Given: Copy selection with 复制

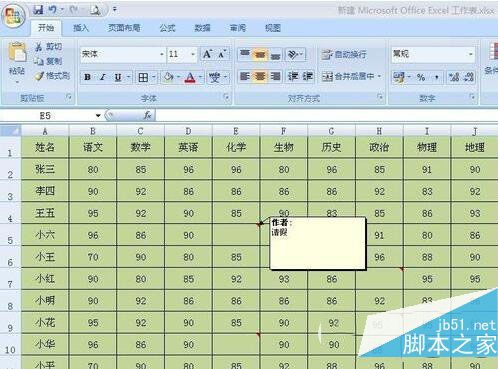Looking at the screenshot, I should tap(49, 61).
